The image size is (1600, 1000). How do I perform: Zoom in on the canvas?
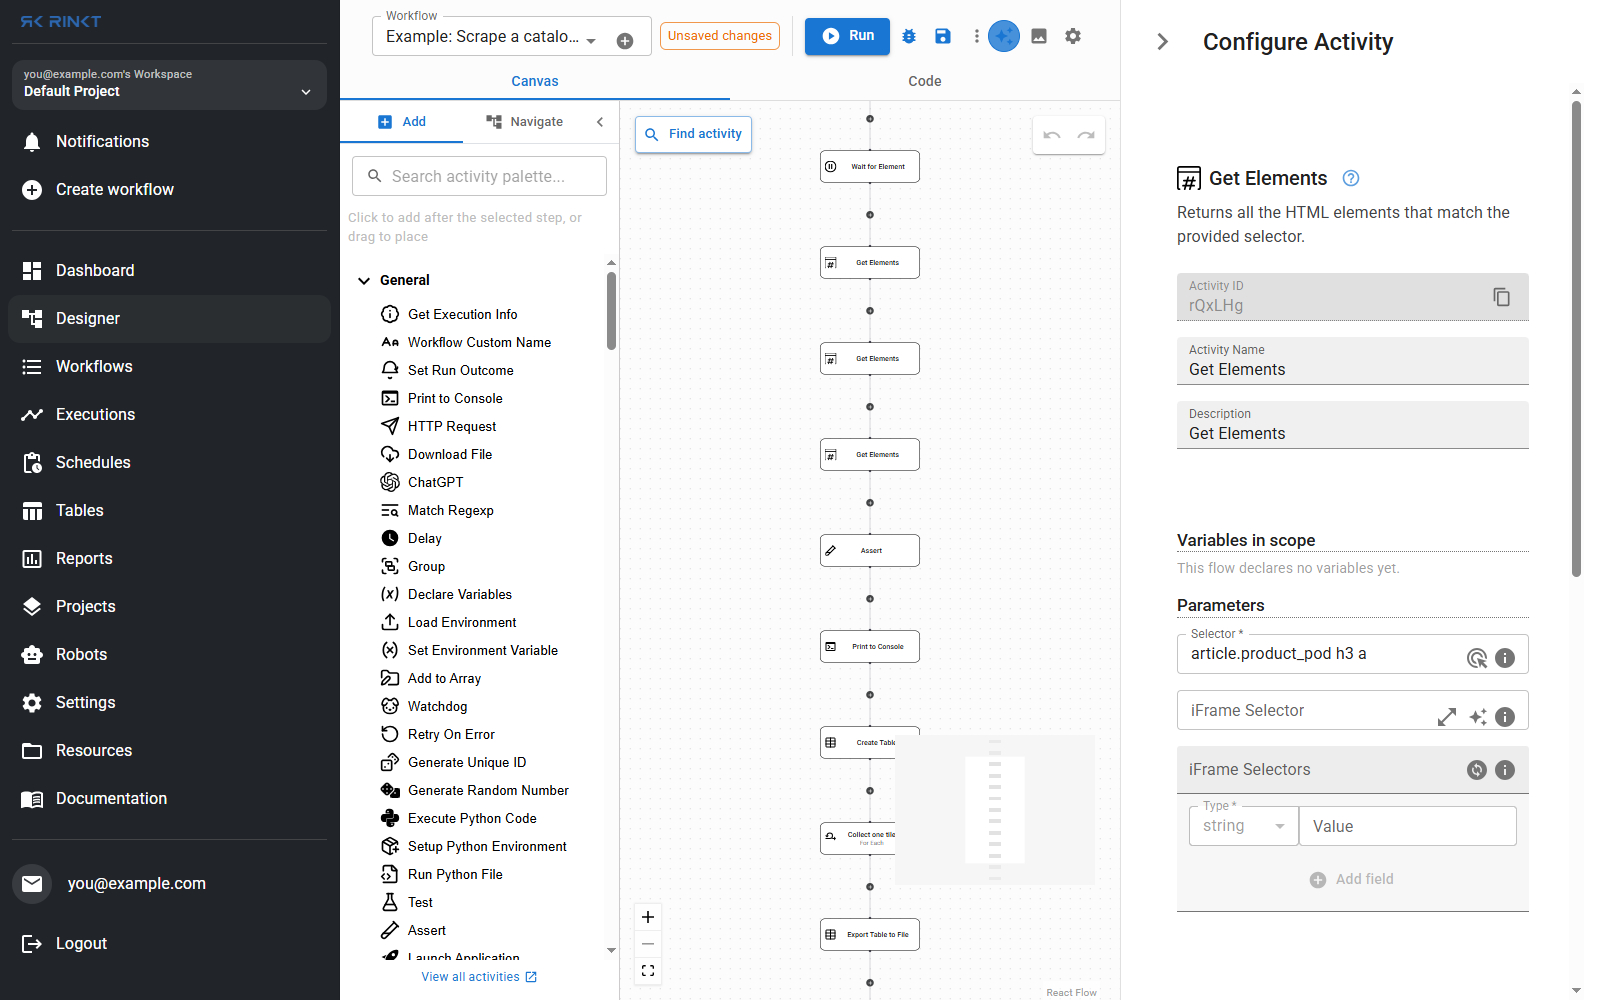tap(648, 917)
